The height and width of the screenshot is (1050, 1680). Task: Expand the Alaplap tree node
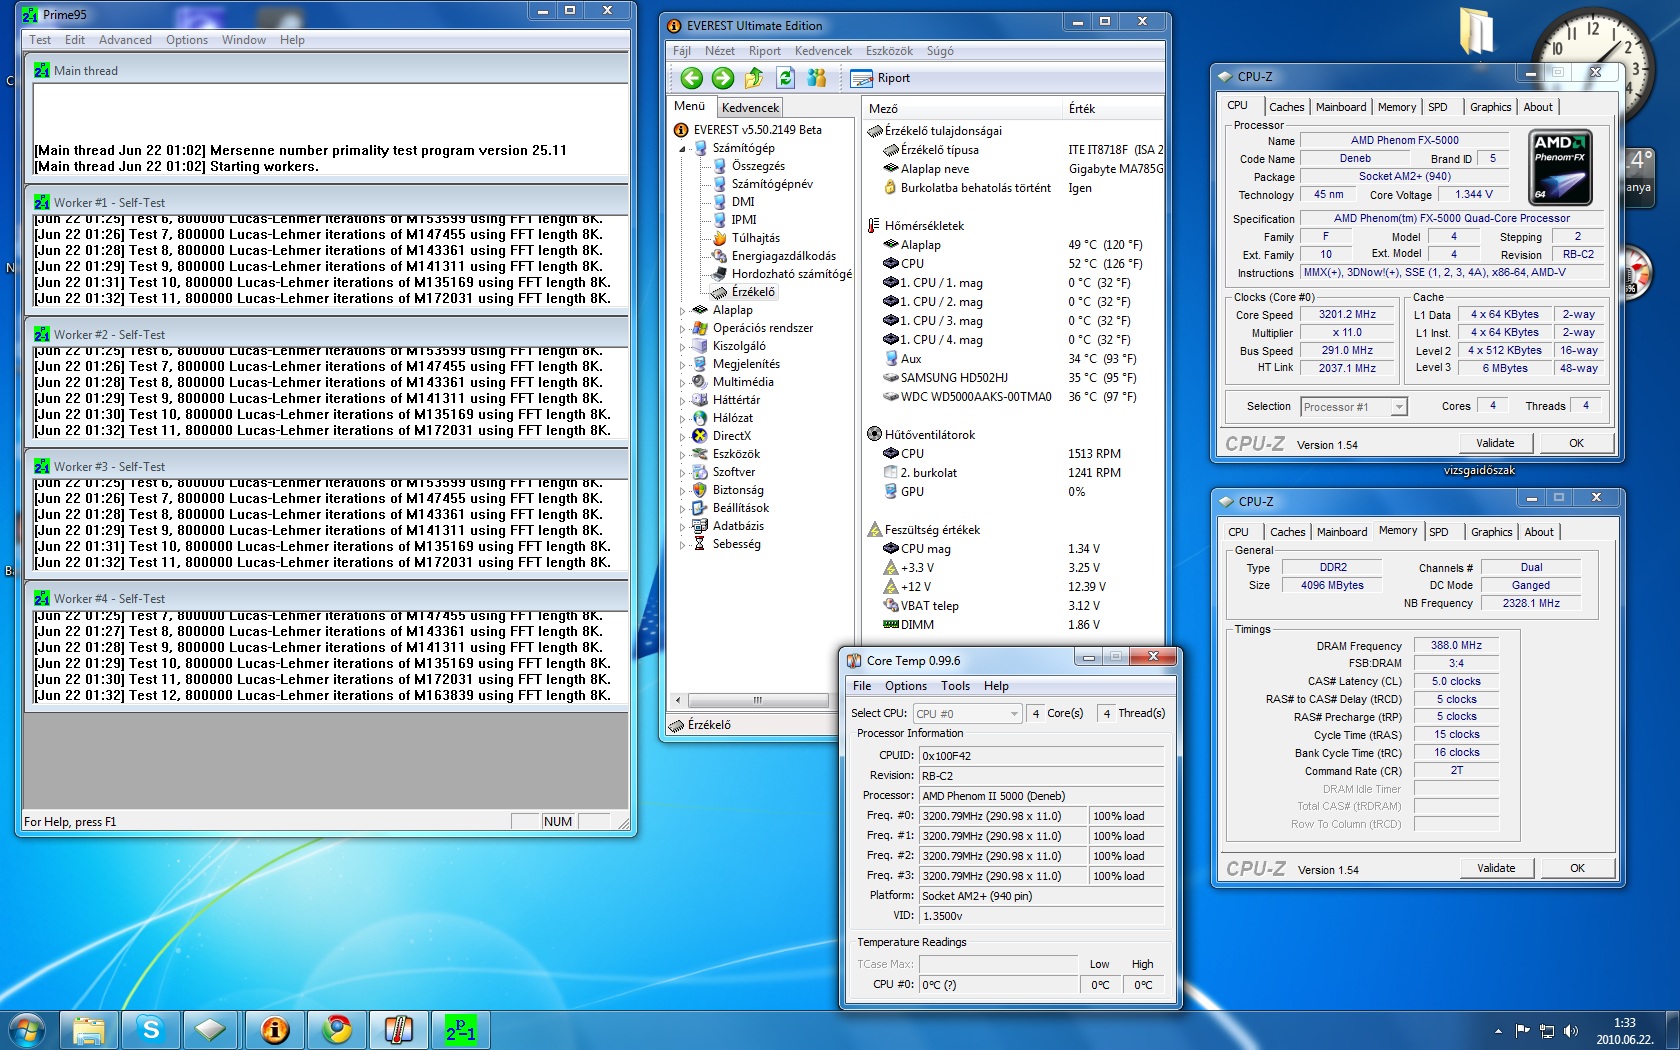click(683, 311)
